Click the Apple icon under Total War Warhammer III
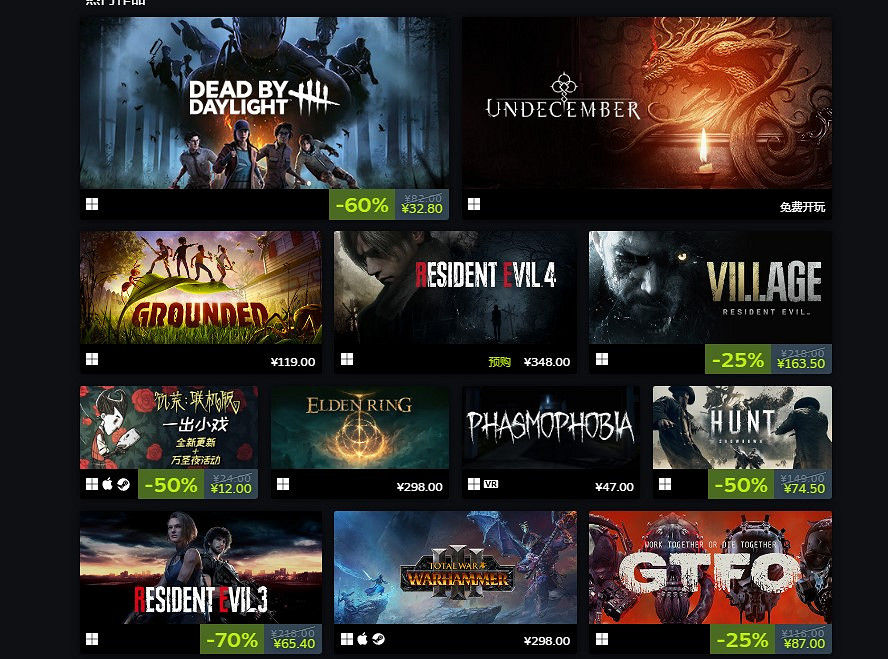Viewport: 888px width, 659px height. pyautogui.click(x=363, y=639)
